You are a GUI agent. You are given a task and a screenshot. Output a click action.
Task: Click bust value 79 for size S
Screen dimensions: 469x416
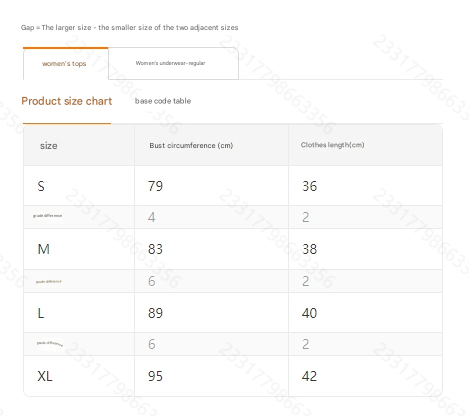pos(155,186)
